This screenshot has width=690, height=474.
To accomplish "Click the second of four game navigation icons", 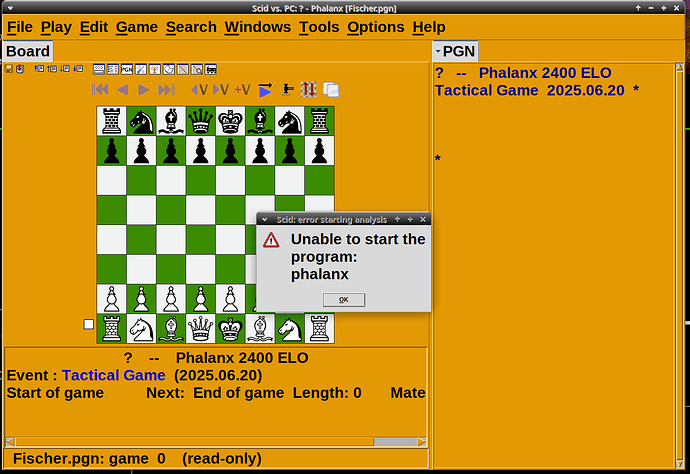I will click(x=52, y=69).
